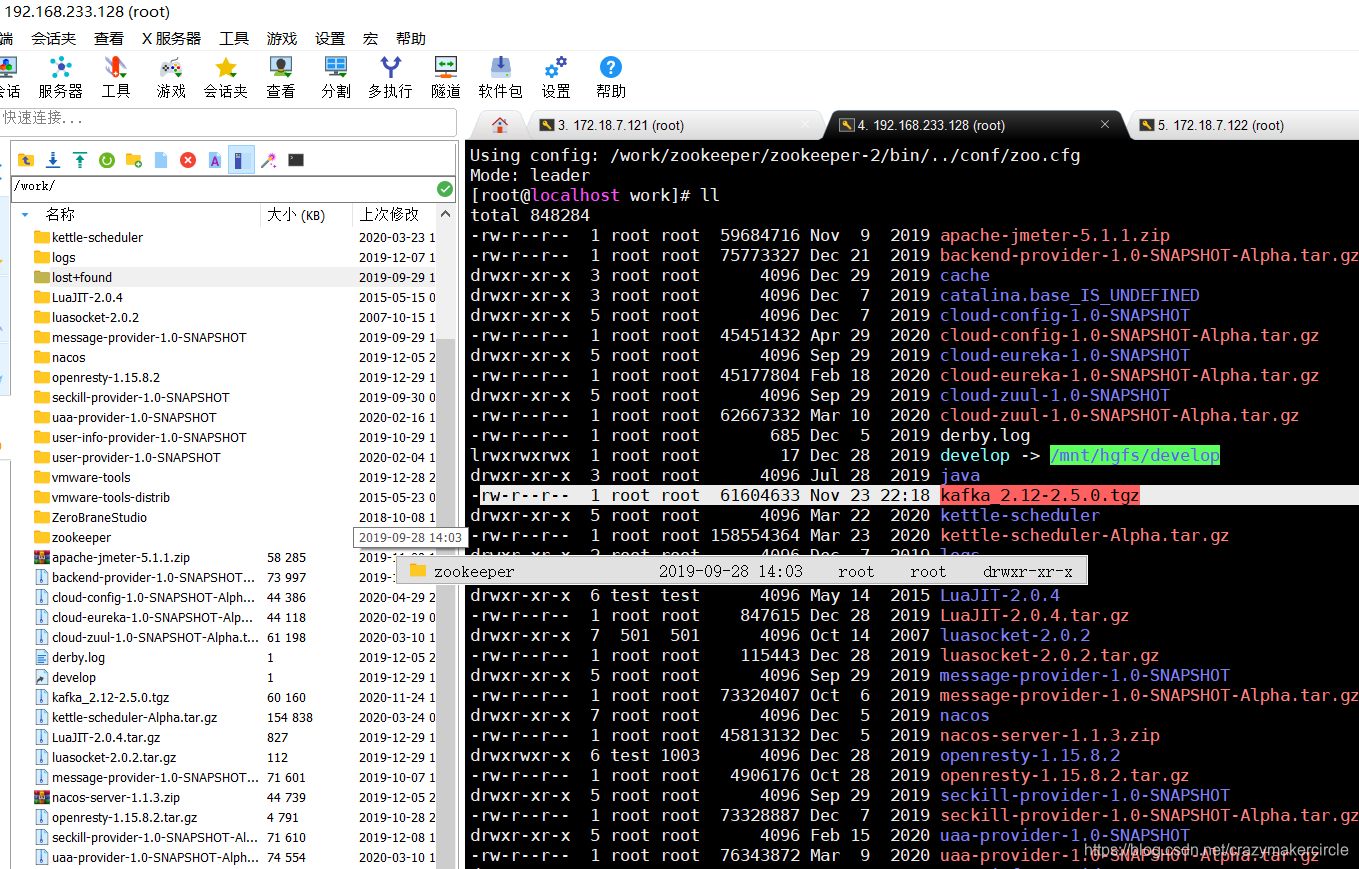The width and height of the screenshot is (1359, 869).
Task: Select the kettle-scheduler folder in file list
Action: (x=97, y=237)
